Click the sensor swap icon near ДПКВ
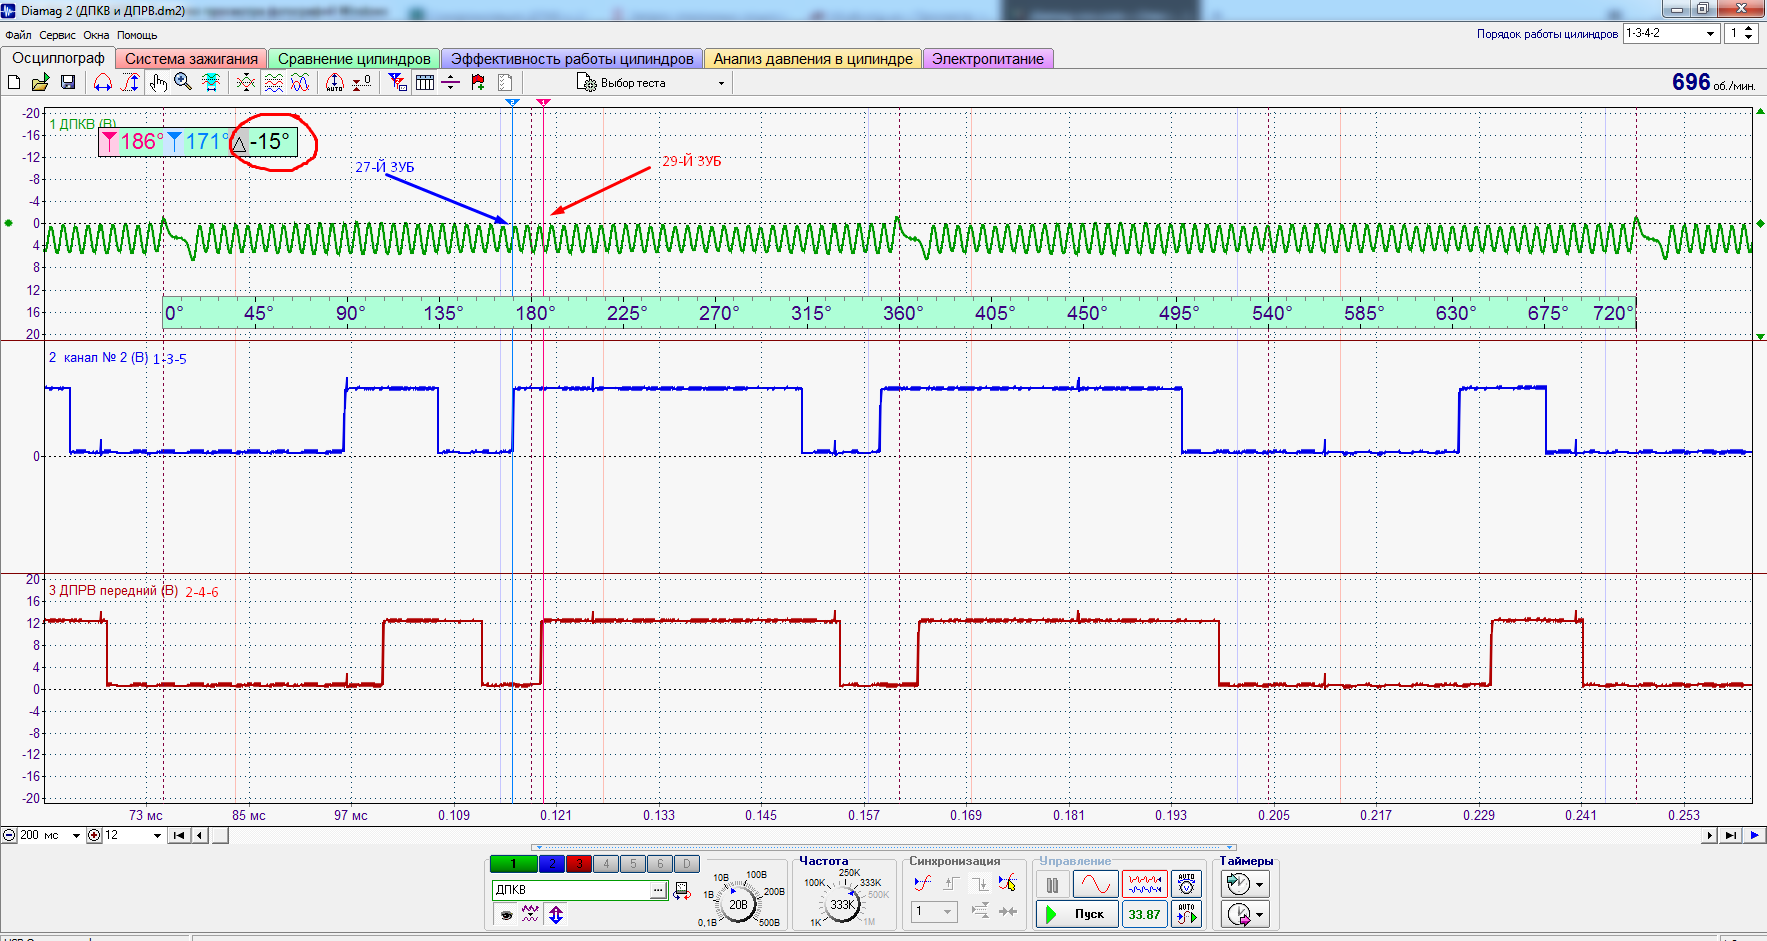This screenshot has width=1767, height=941. tap(682, 890)
